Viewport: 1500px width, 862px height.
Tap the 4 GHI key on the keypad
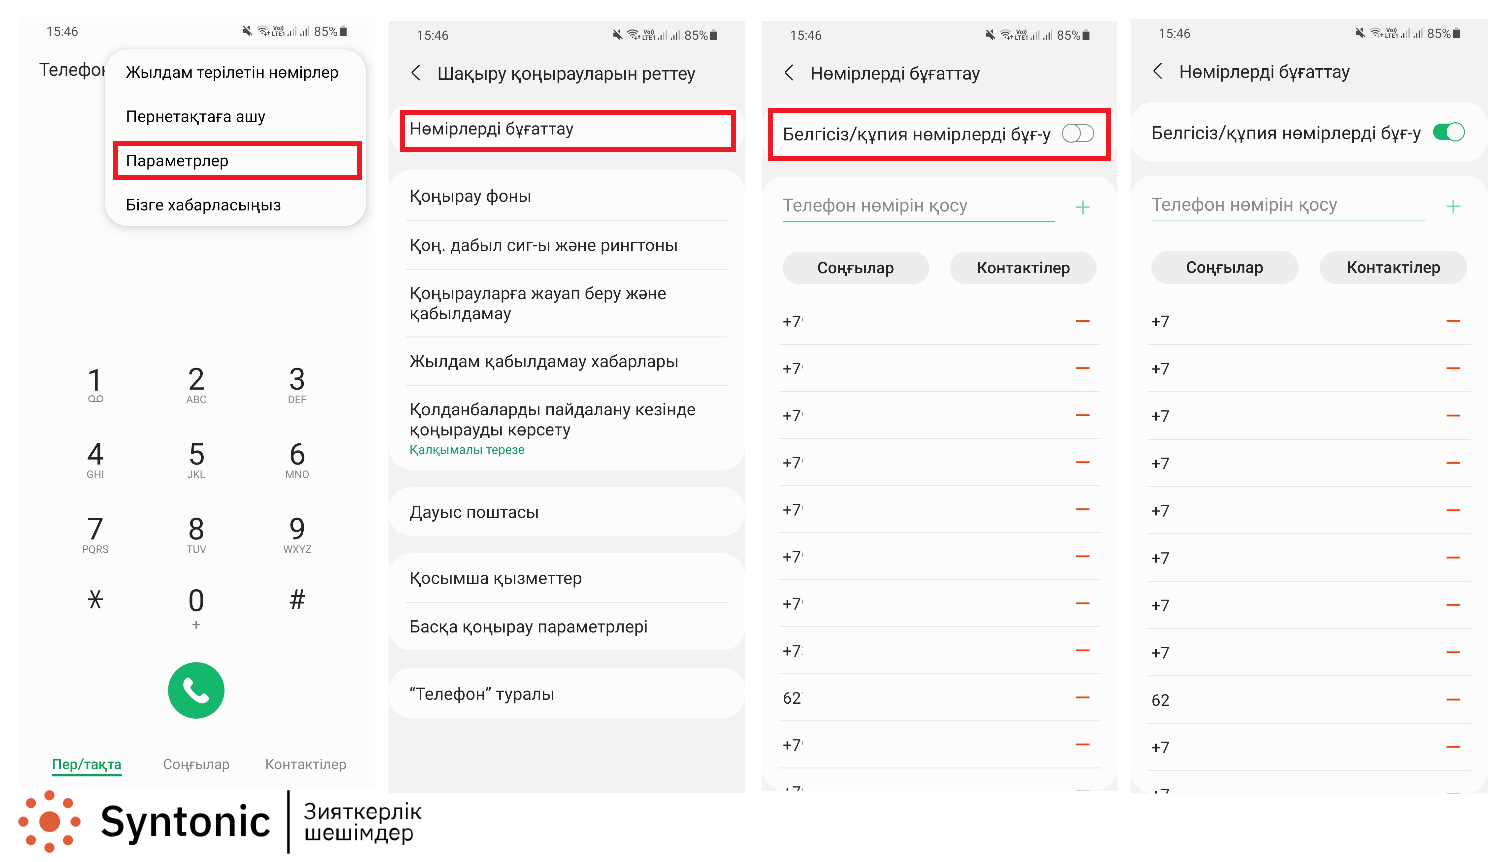click(95, 460)
